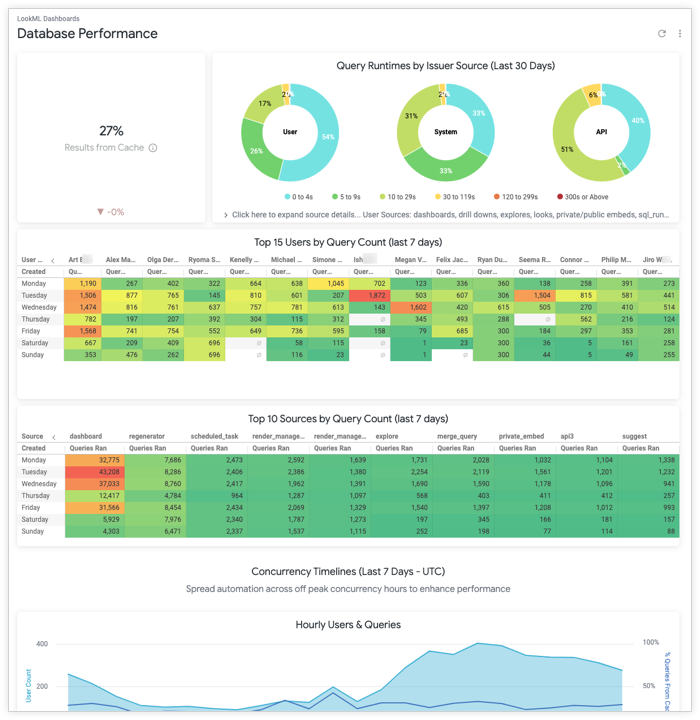Click the LookML Dashboards breadcrumb link
This screenshot has width=700, height=720.
point(48,19)
